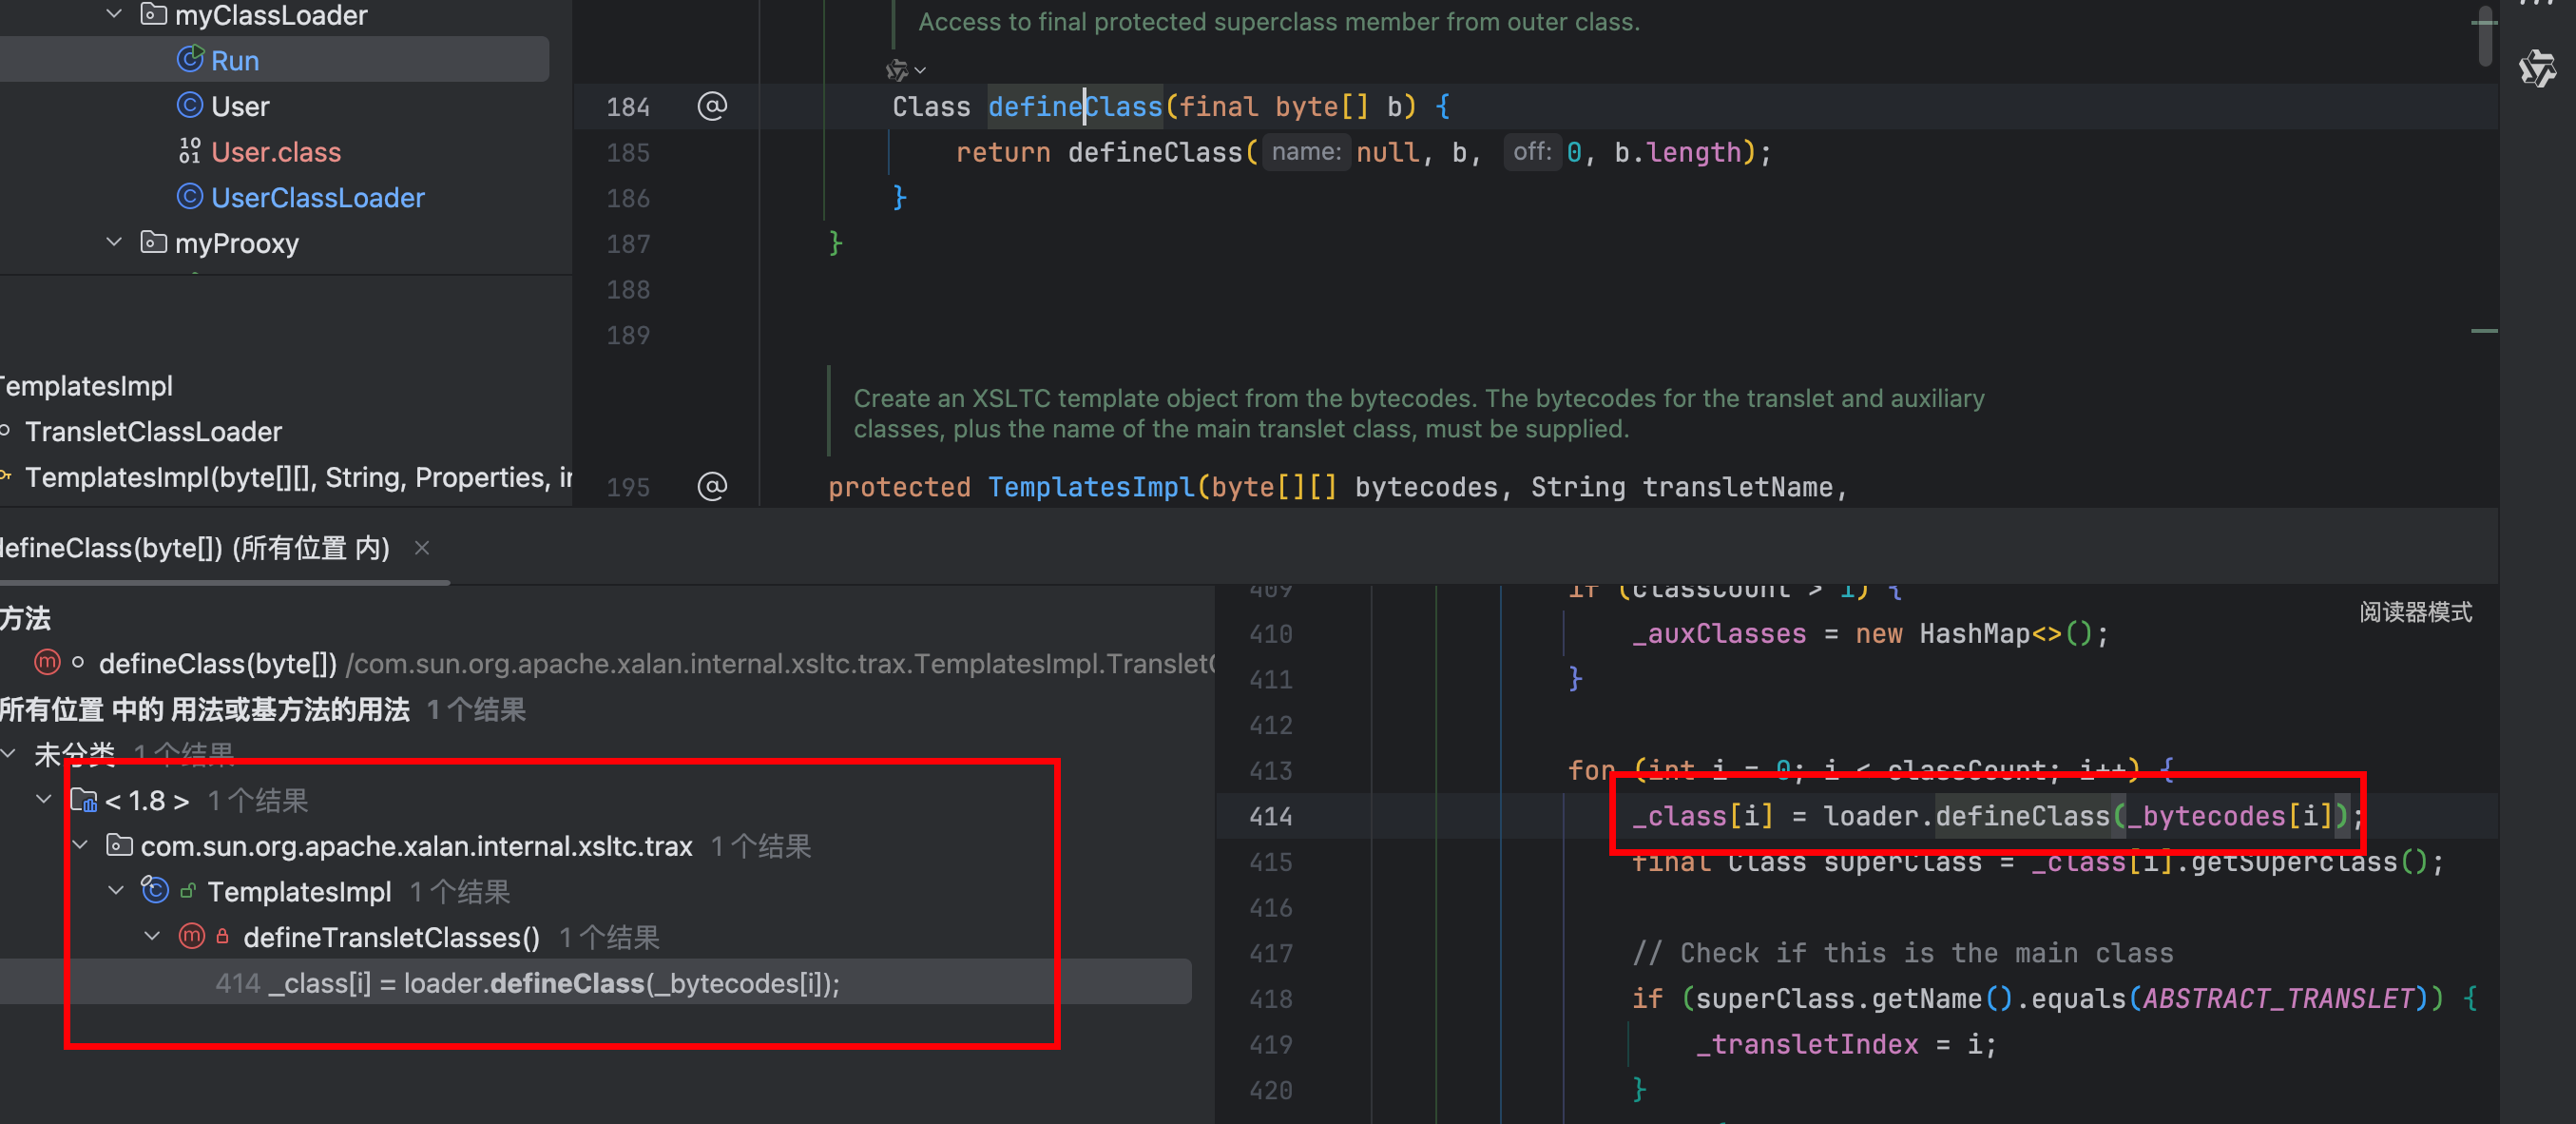Click the editor vertical scrollbar thumb
This screenshot has width=2576, height=1124.
pyautogui.click(x=2485, y=35)
